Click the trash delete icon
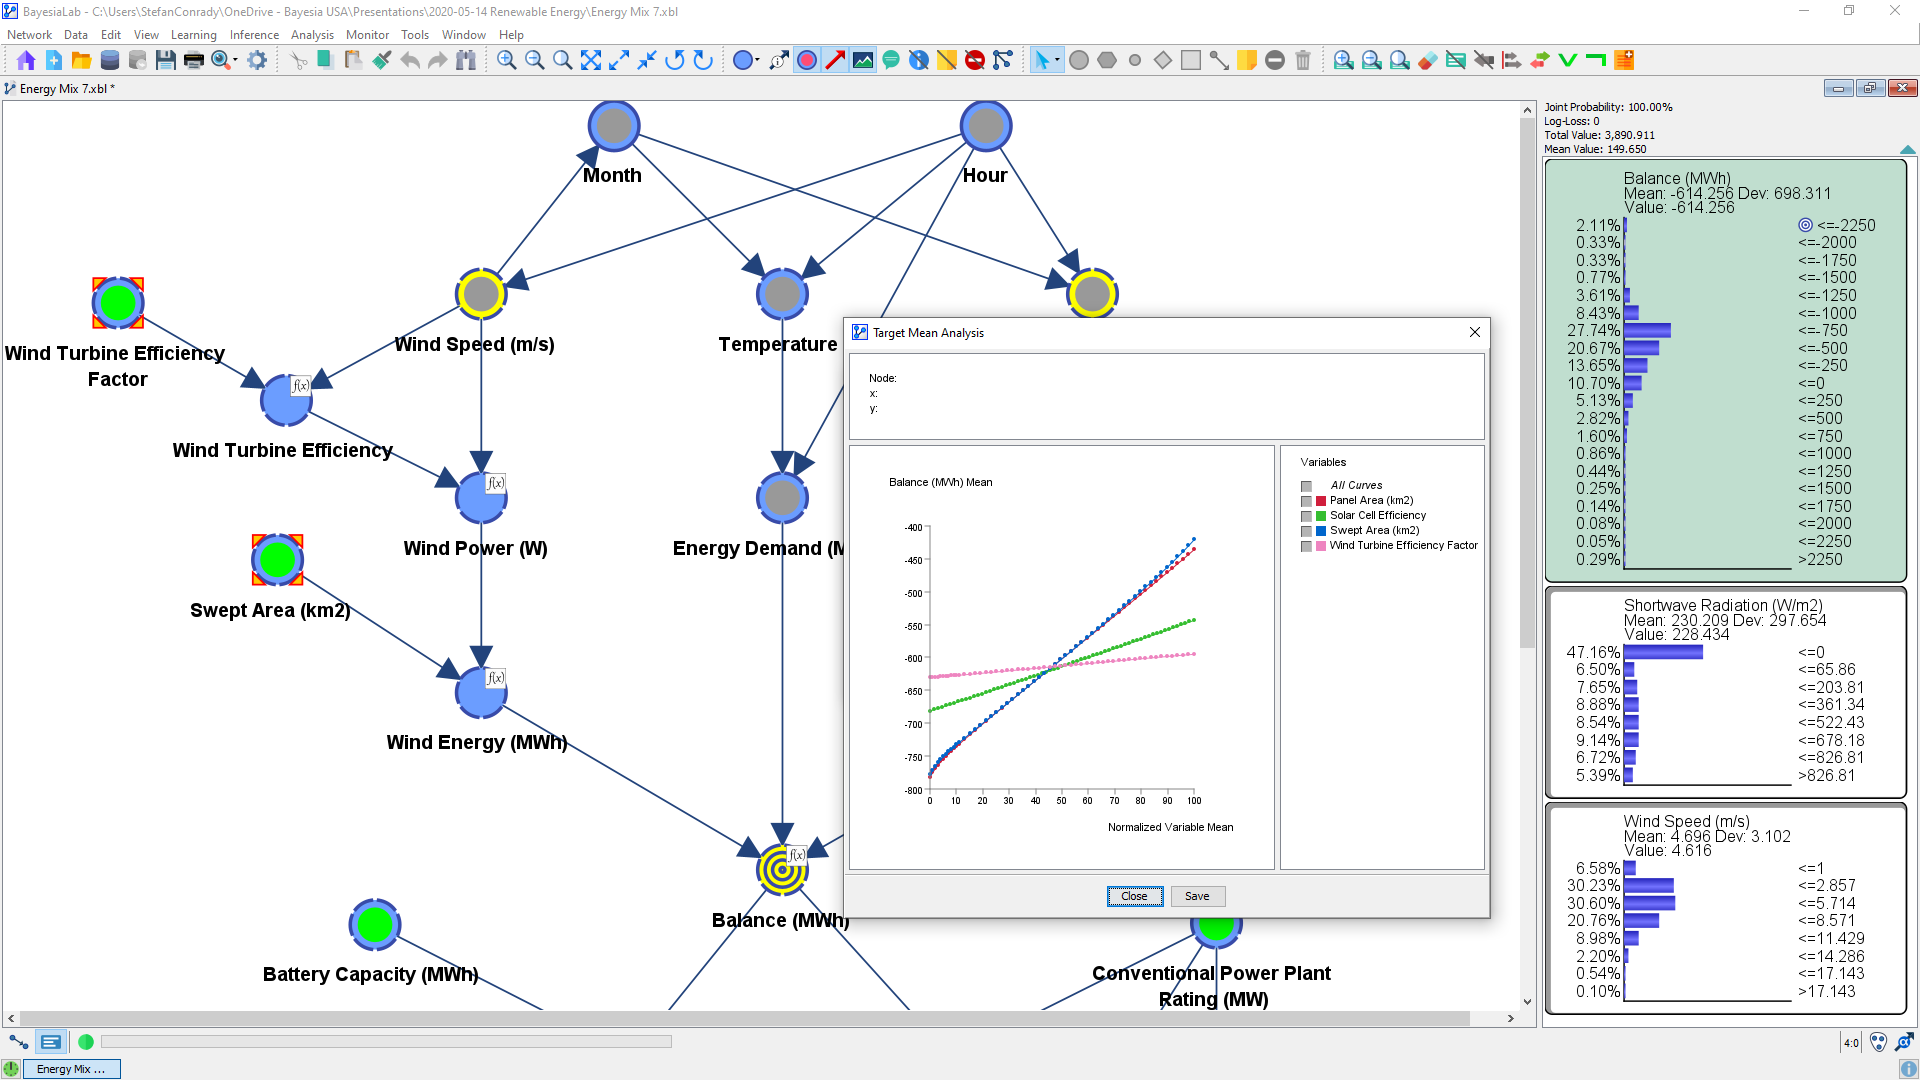The width and height of the screenshot is (1920, 1080). click(x=1303, y=61)
